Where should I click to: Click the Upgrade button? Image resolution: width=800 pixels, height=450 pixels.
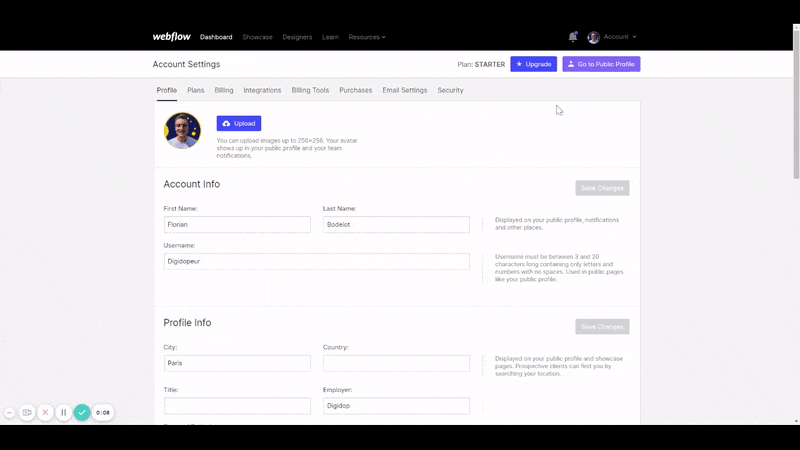(x=534, y=64)
